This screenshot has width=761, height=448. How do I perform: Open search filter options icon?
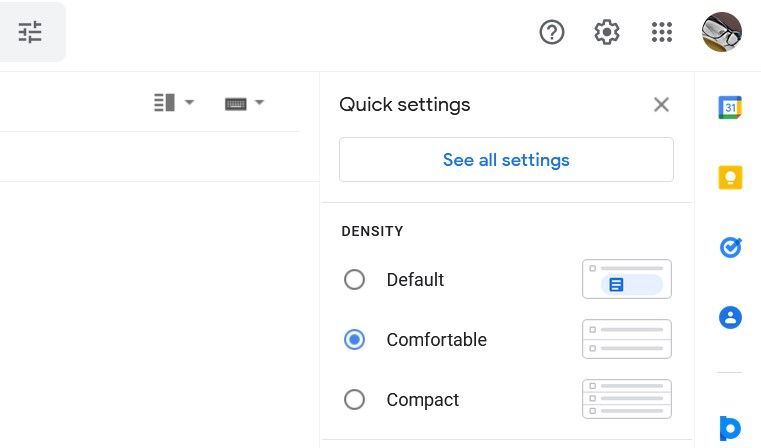coord(30,32)
